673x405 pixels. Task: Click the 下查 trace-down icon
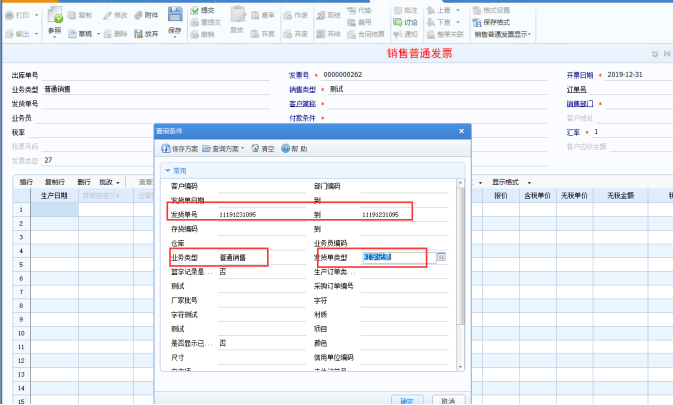[431, 22]
